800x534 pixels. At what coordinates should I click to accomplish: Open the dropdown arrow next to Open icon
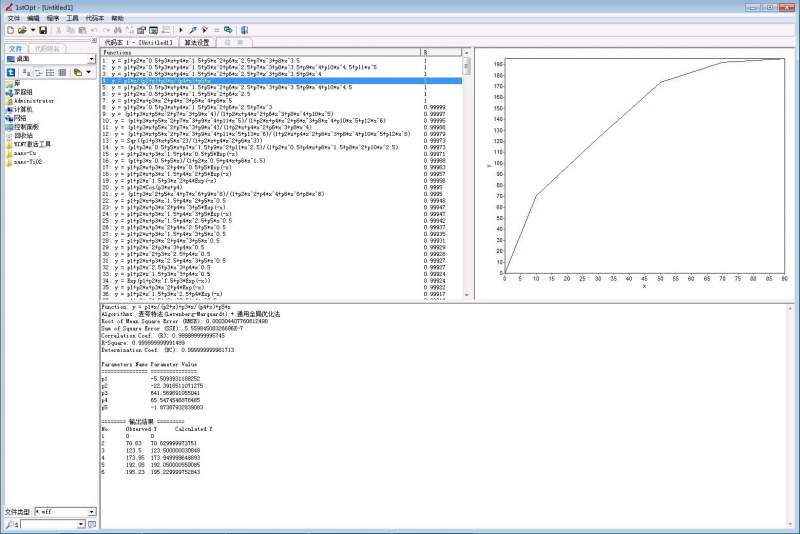pyautogui.click(x=33, y=31)
